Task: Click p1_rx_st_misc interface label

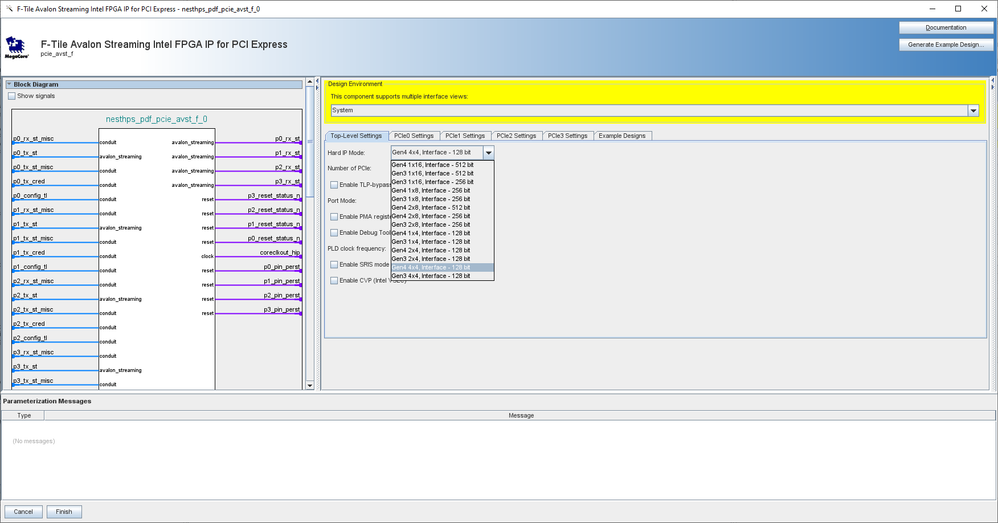Action: 33,209
